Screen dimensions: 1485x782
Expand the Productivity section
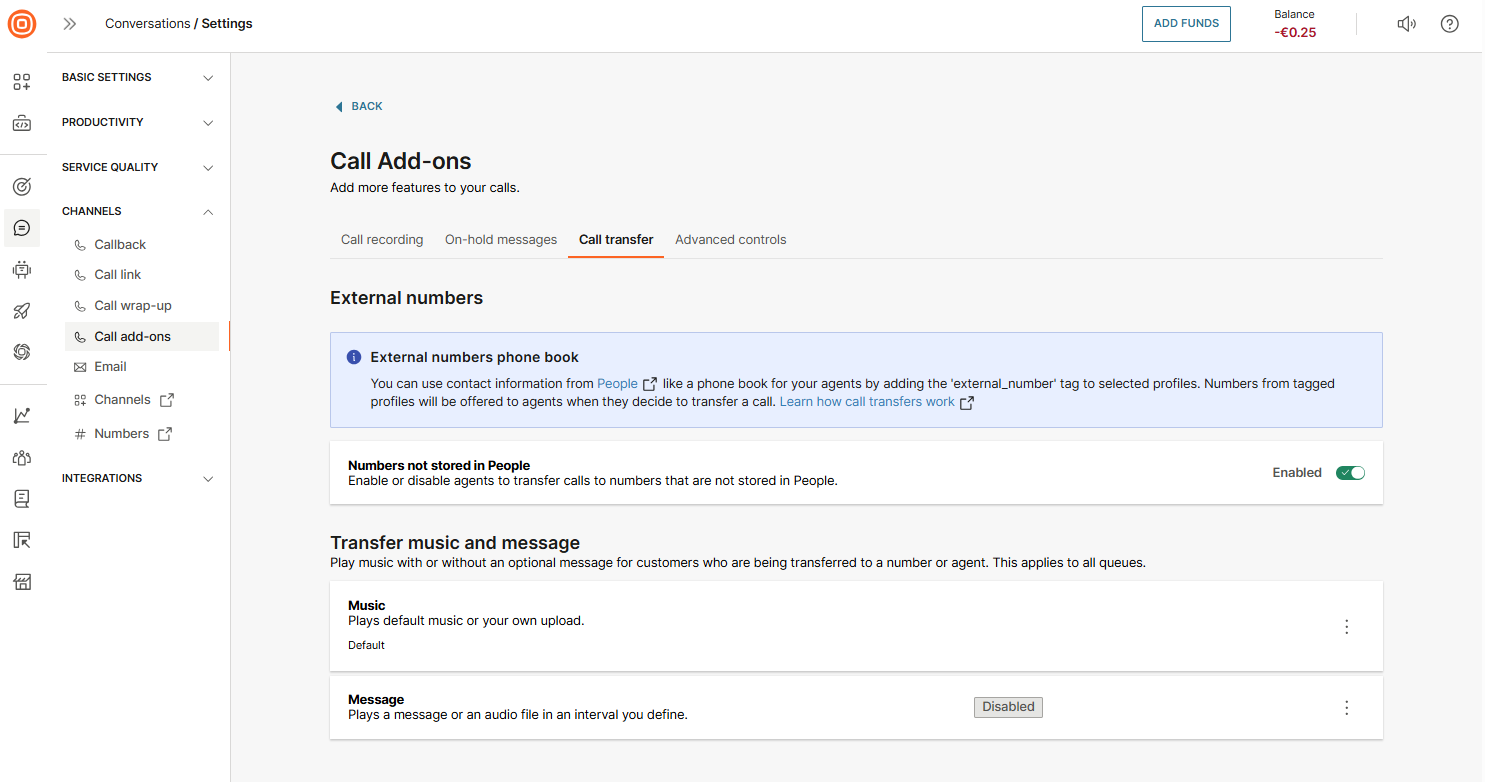pyautogui.click(x=138, y=123)
